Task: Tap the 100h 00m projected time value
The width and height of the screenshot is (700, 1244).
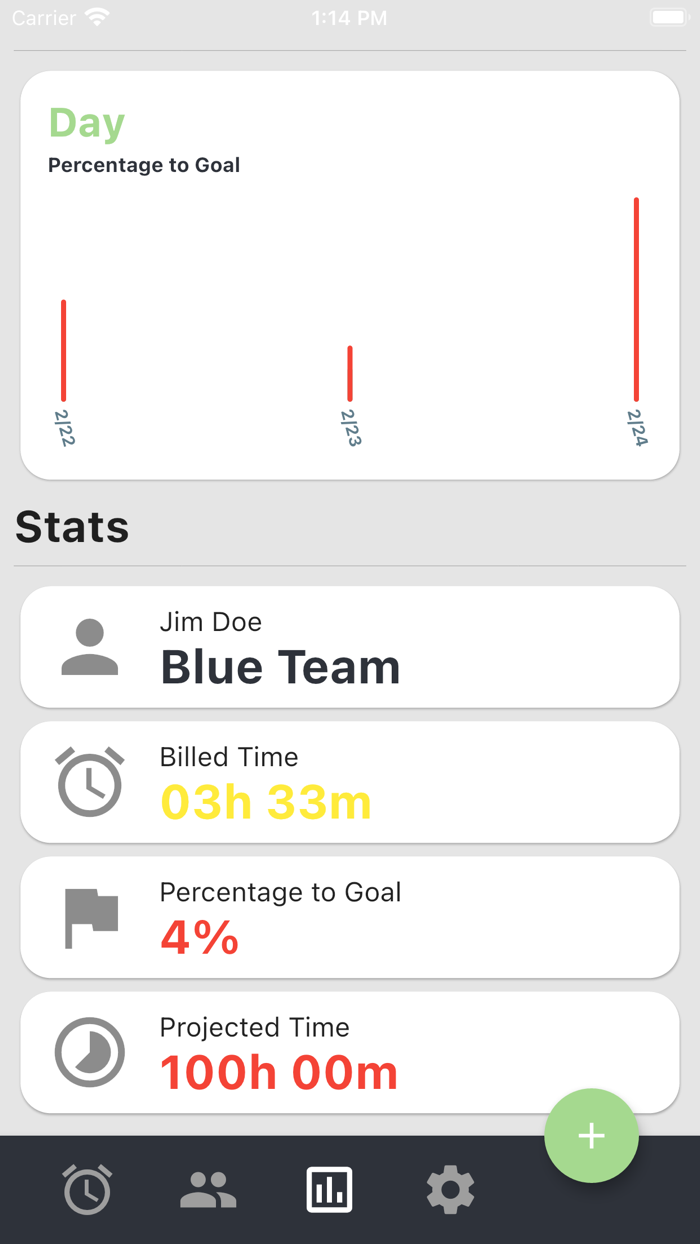Action: pos(279,1073)
